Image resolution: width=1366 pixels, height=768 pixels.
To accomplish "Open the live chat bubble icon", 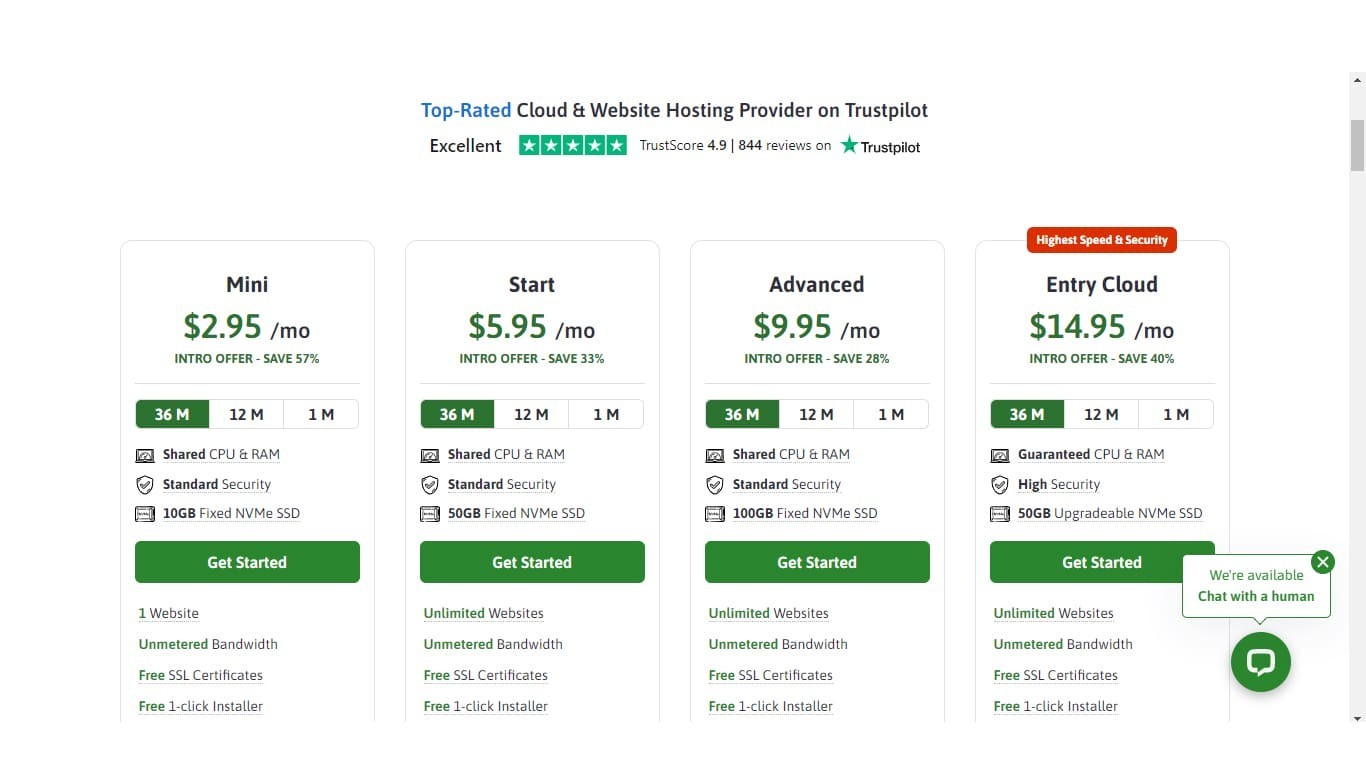I will pyautogui.click(x=1260, y=662).
